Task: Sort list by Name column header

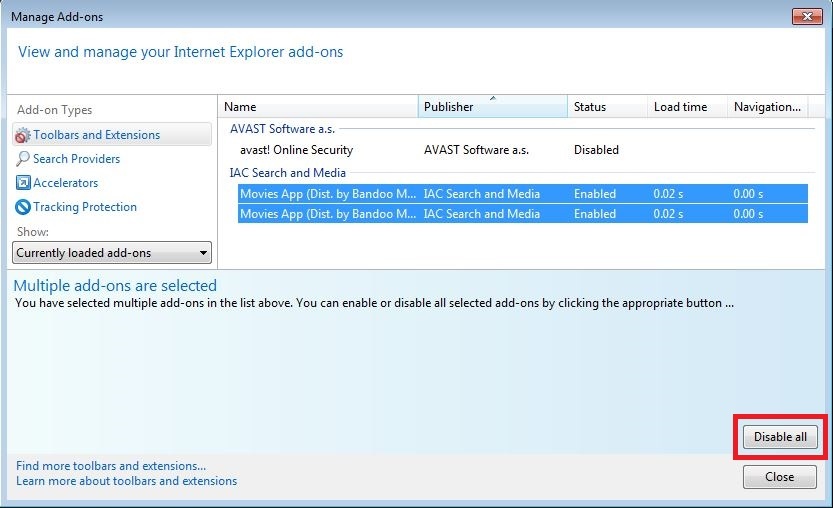Action: coord(318,107)
